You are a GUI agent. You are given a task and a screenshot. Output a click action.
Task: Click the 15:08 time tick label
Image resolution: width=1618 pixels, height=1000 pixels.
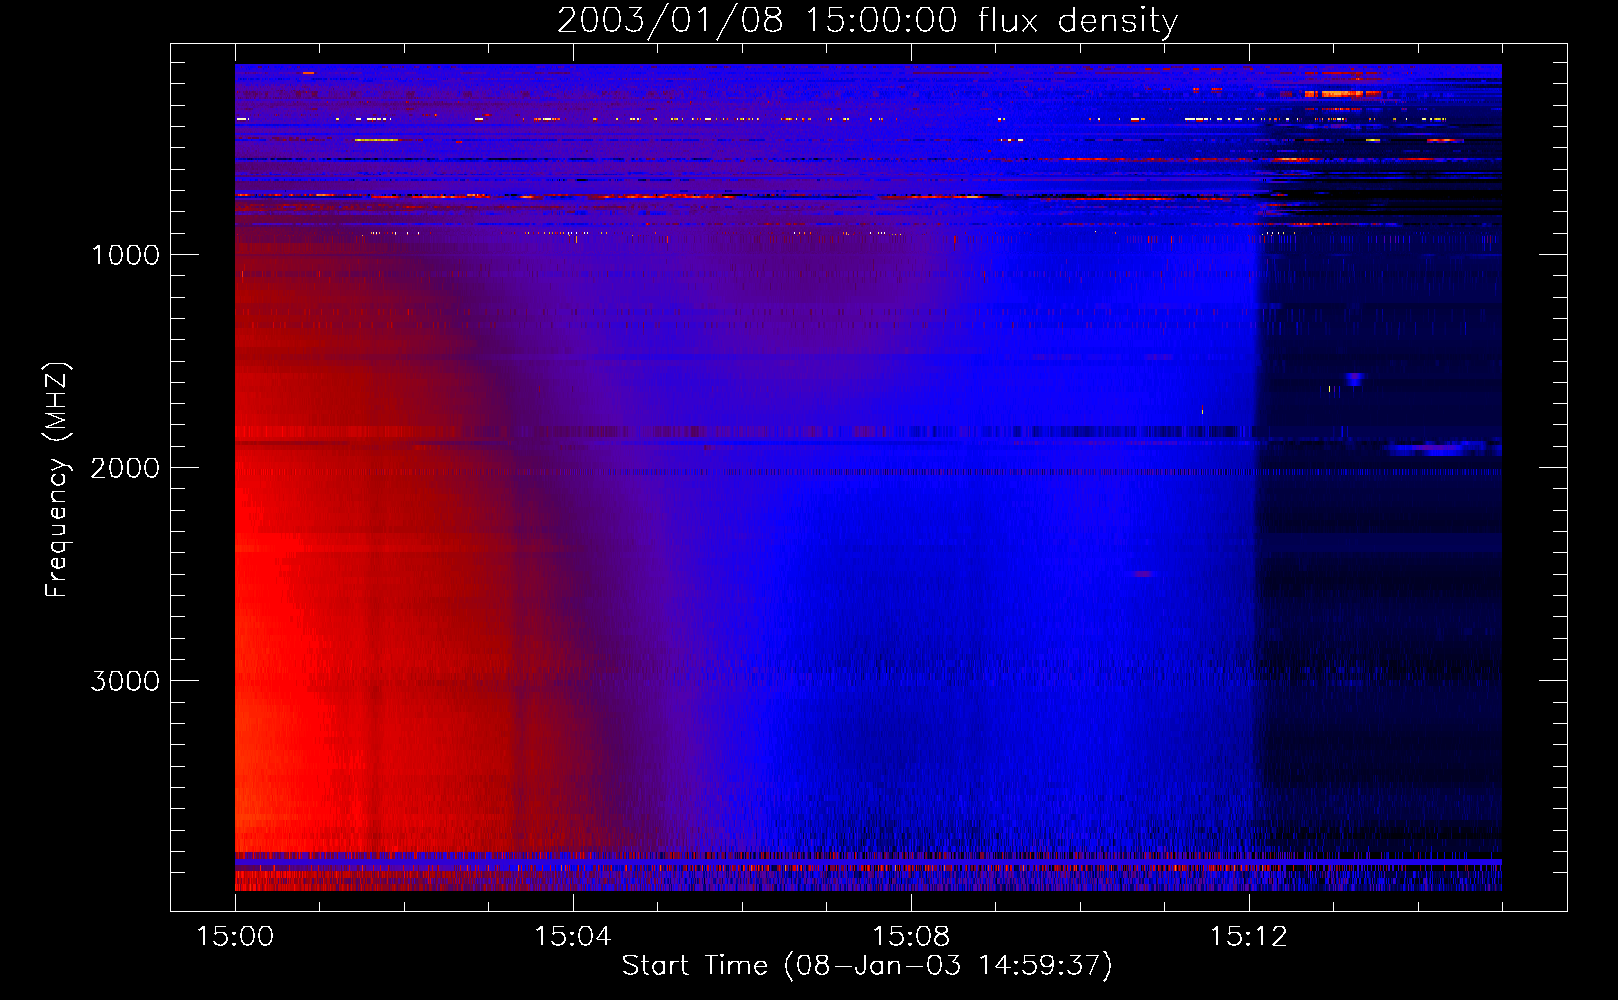pyautogui.click(x=911, y=937)
